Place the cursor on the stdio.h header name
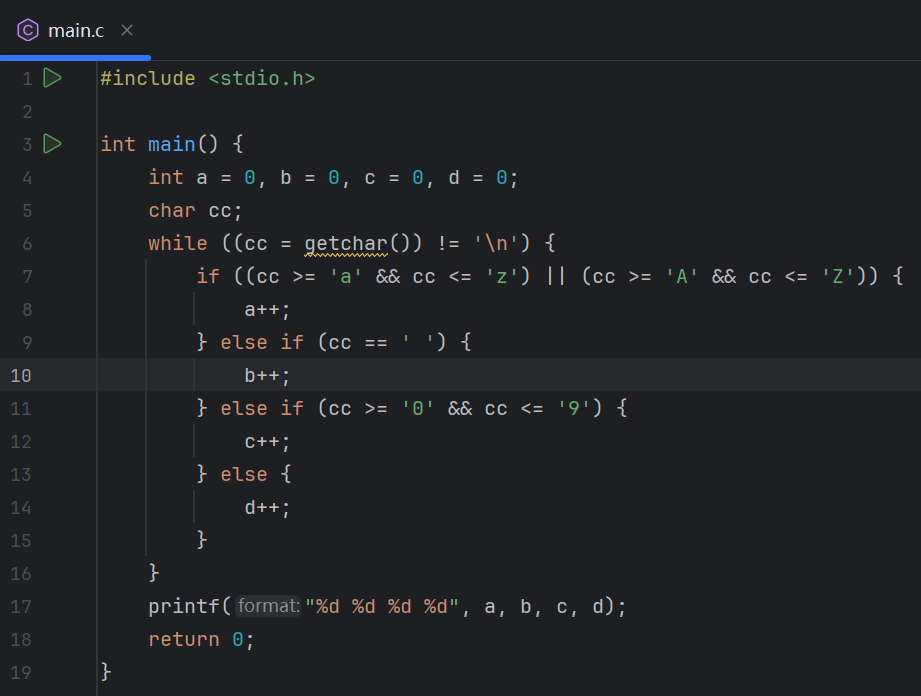The width and height of the screenshot is (921, 696). [x=262, y=78]
